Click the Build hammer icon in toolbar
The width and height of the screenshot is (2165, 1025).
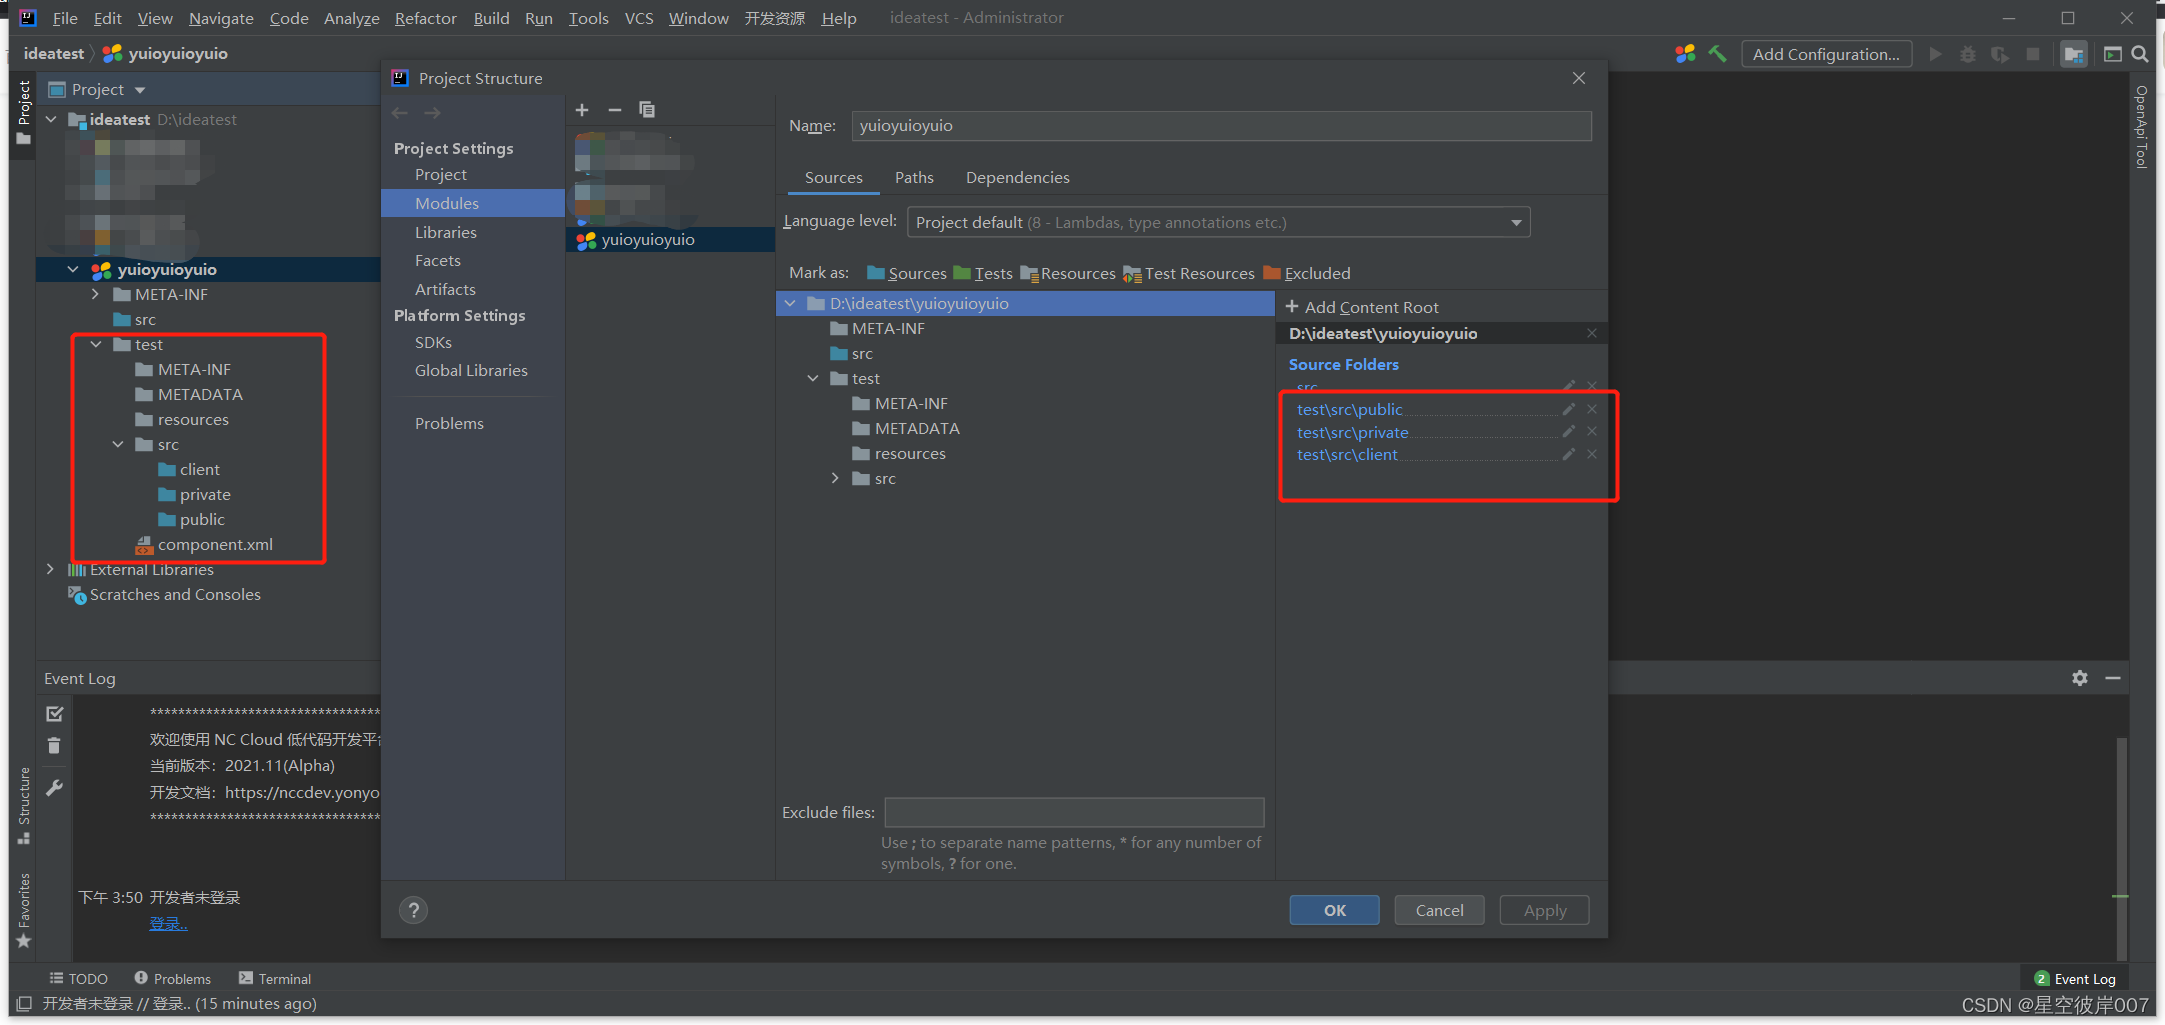1718,54
